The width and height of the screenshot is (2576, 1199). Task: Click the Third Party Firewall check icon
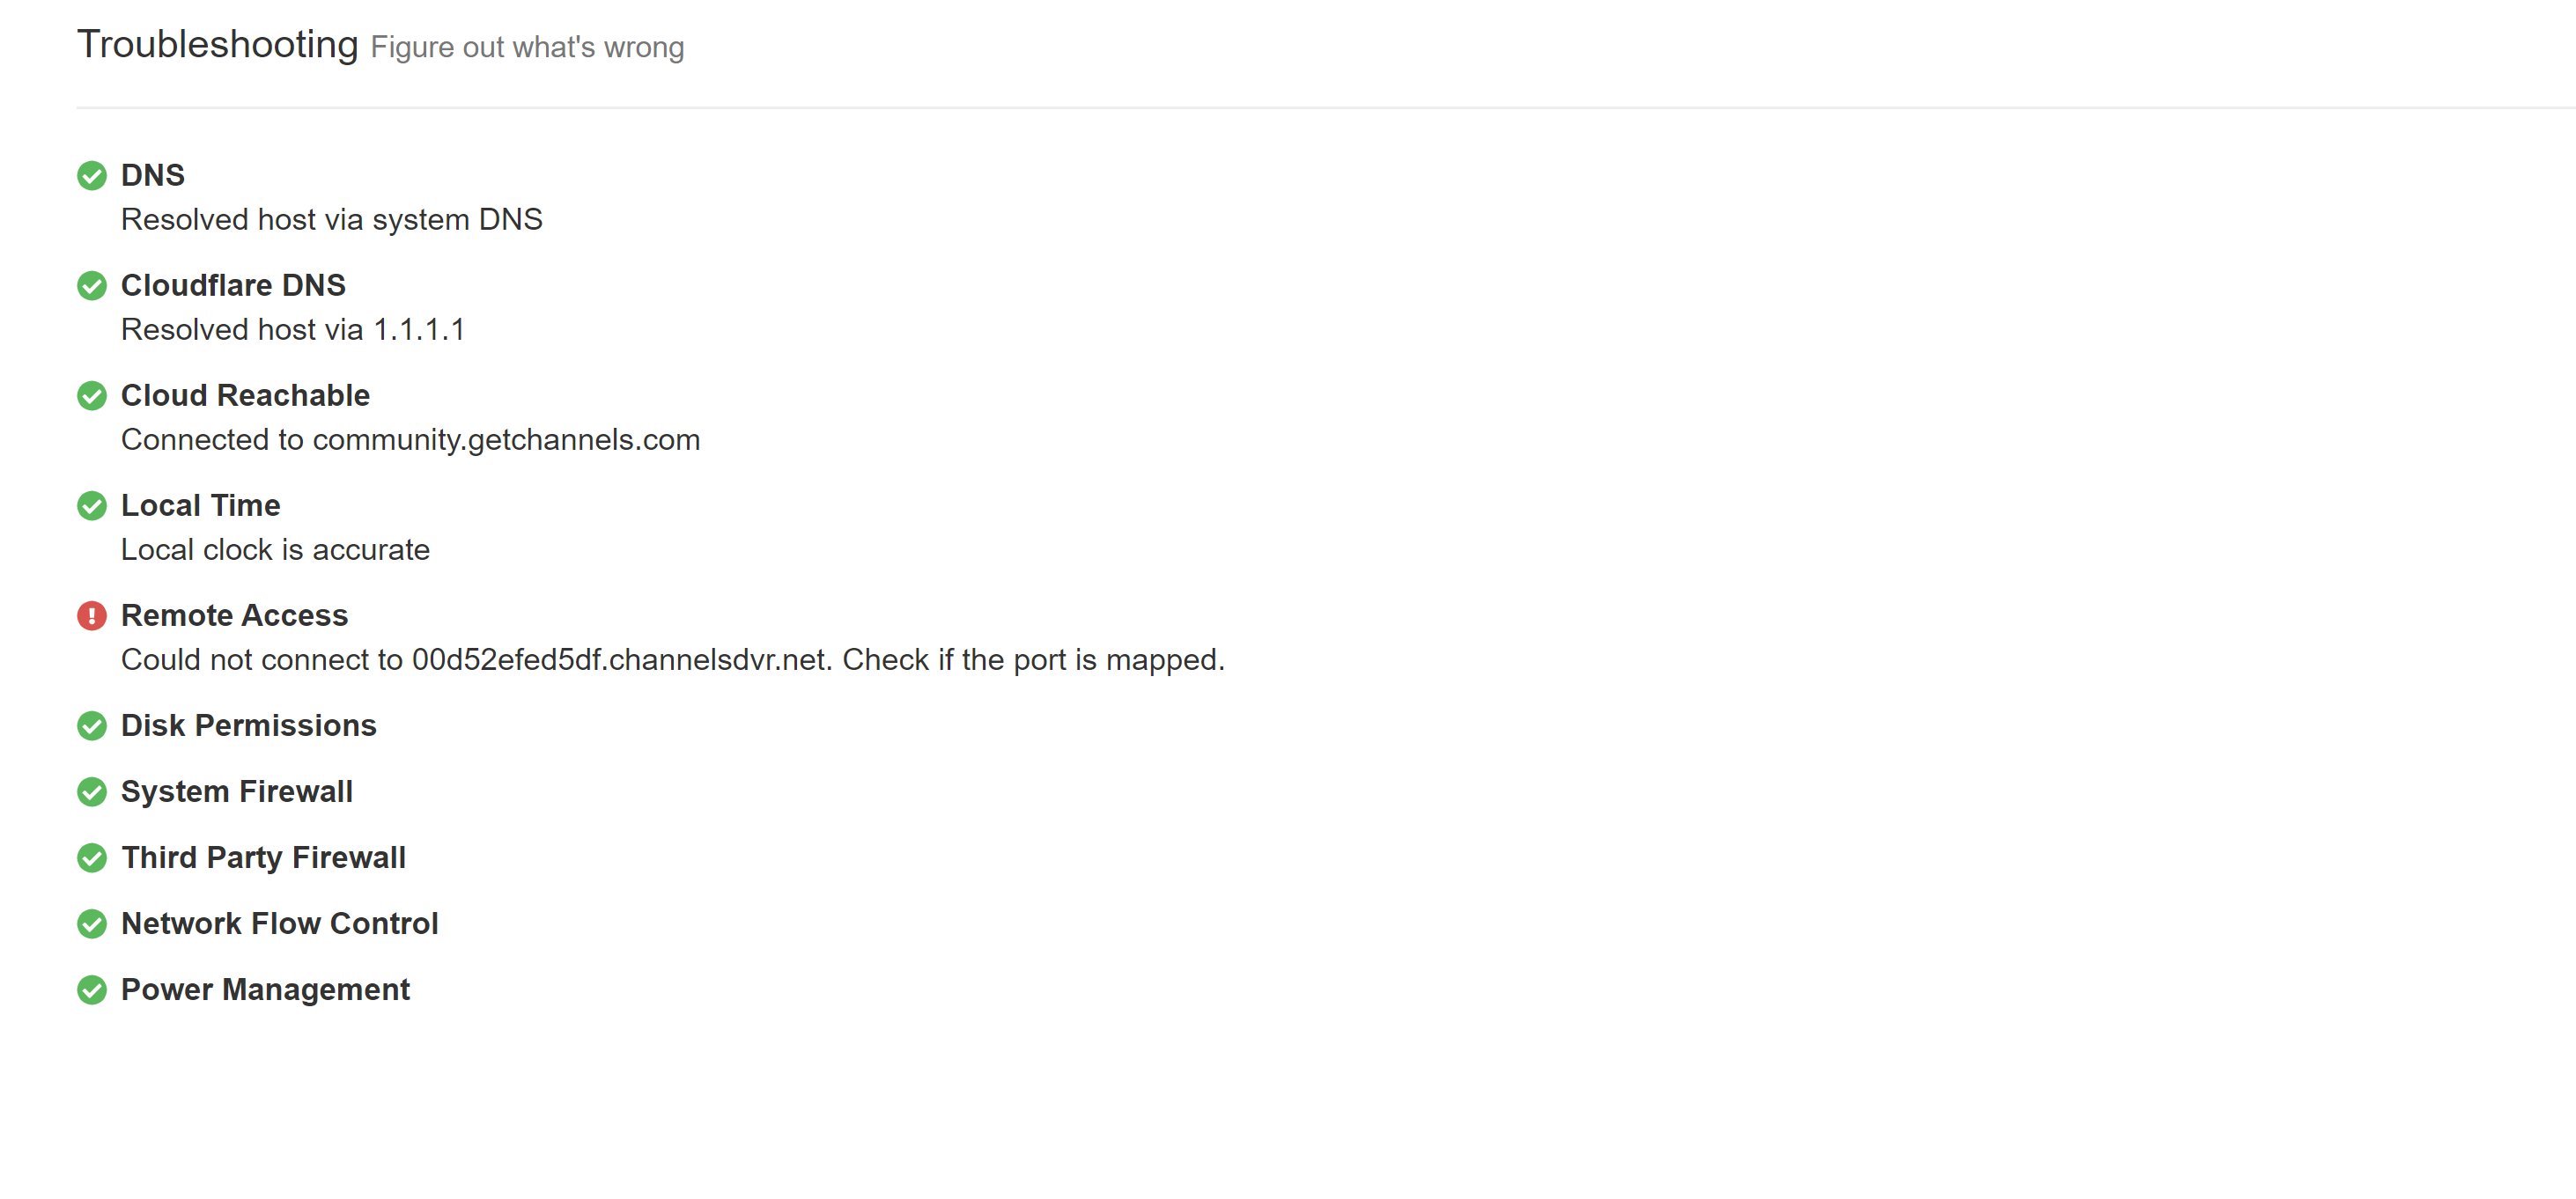92,858
